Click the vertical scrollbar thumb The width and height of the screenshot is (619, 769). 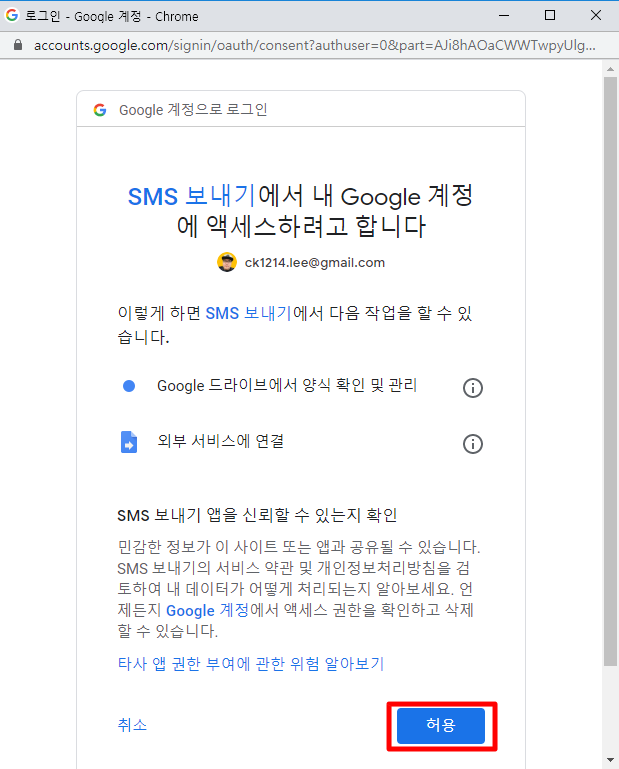[610, 370]
